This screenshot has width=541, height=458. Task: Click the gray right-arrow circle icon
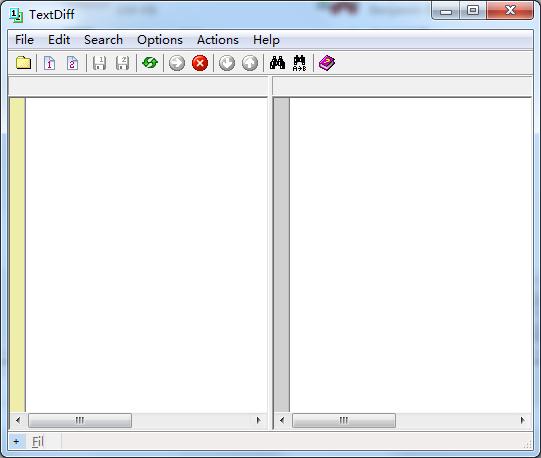pyautogui.click(x=177, y=63)
